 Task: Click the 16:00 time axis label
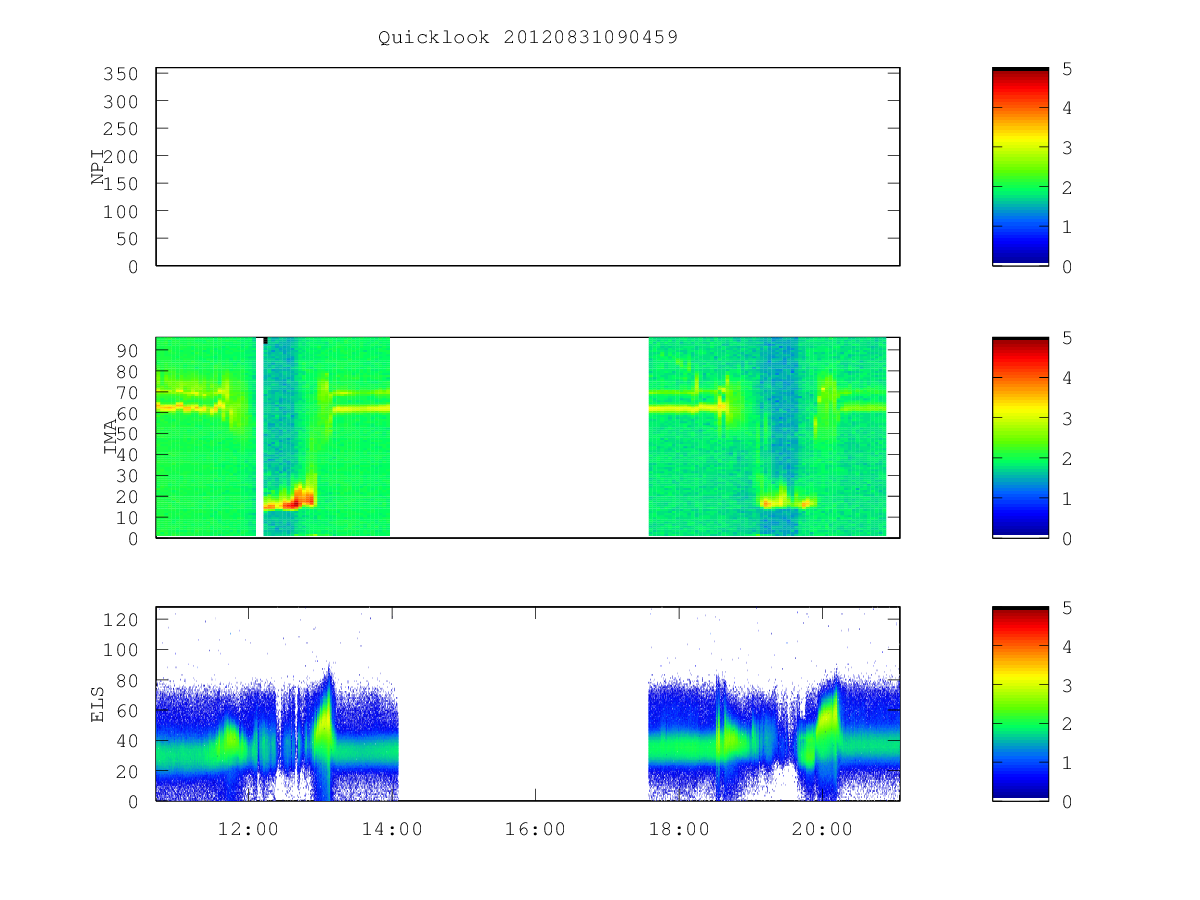coord(535,829)
